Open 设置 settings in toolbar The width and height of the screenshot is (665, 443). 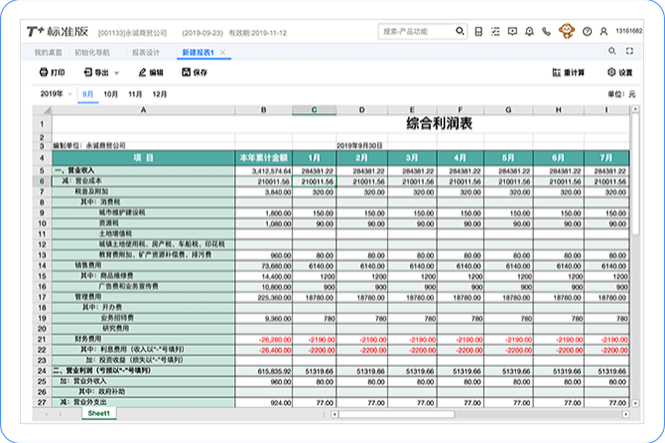[x=620, y=72]
